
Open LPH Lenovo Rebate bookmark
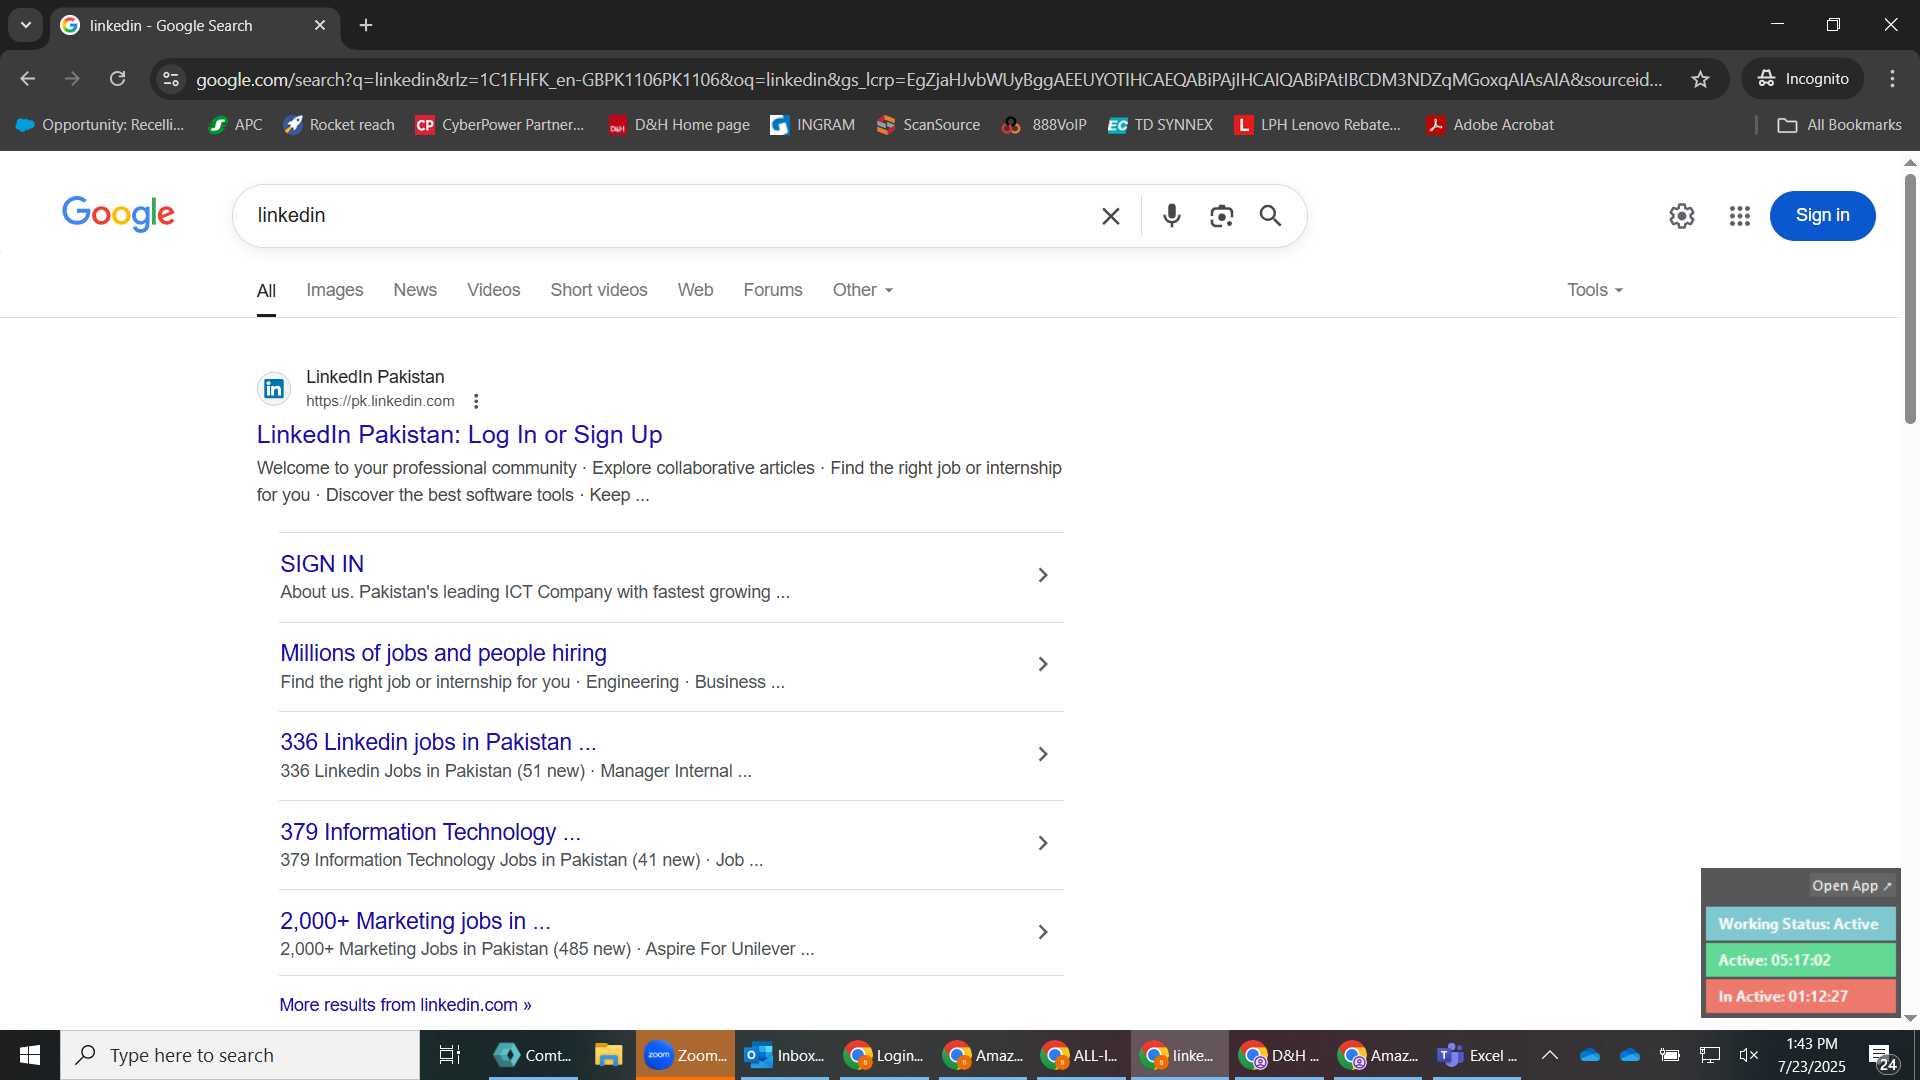(x=1318, y=125)
